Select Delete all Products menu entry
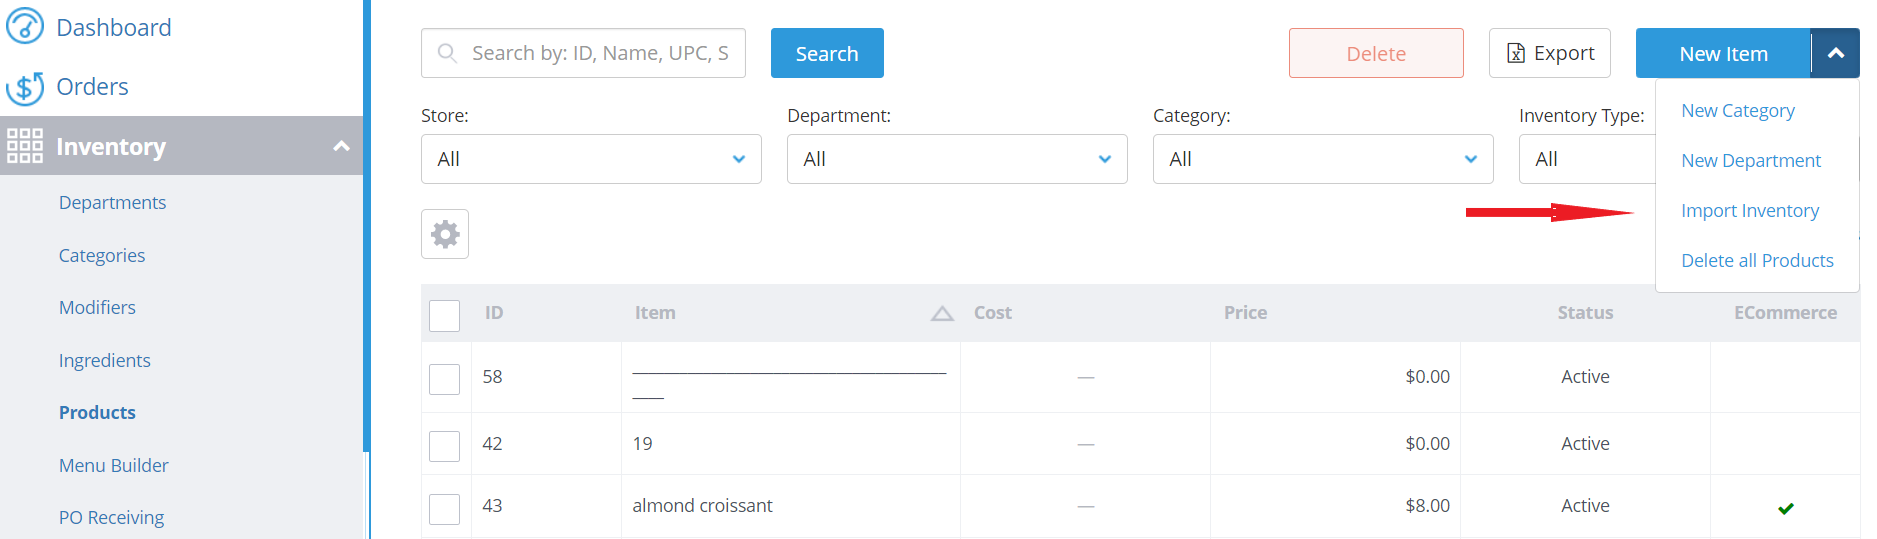 click(1757, 261)
